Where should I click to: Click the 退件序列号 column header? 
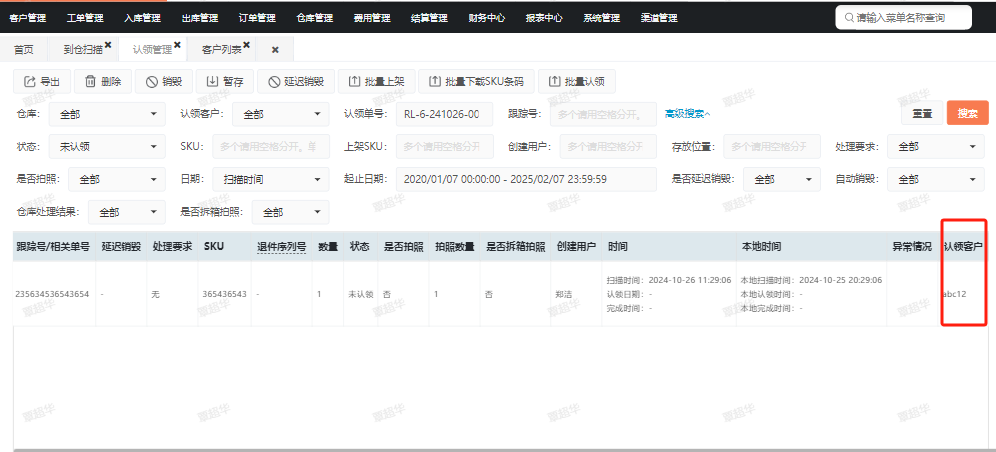tap(282, 246)
